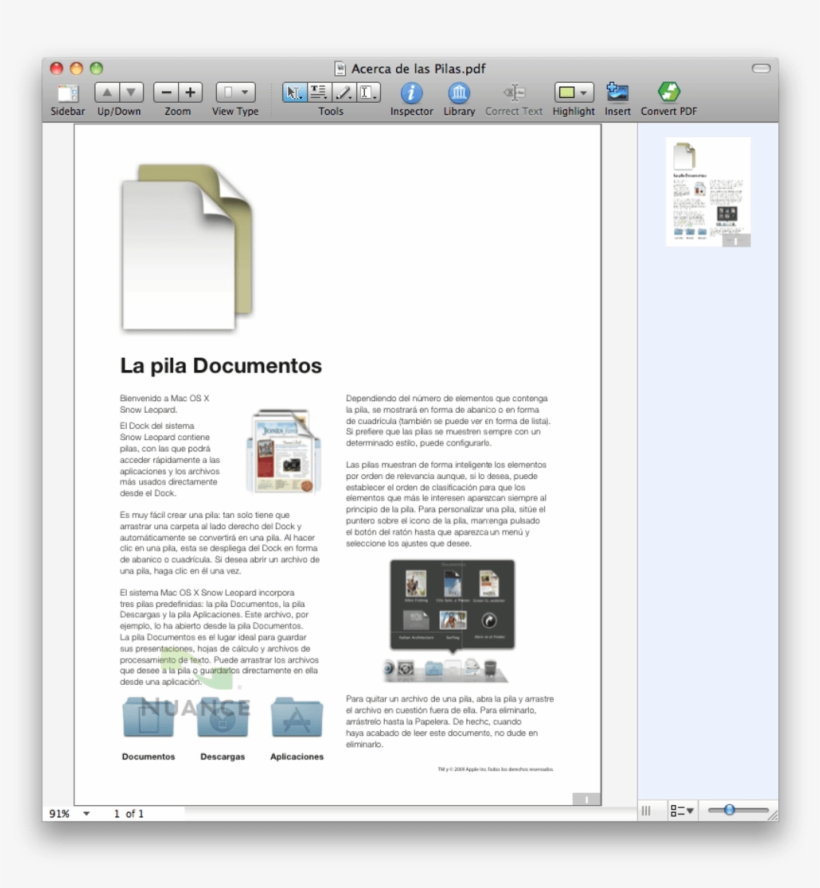Open the Library panel
Image resolution: width=820 pixels, height=888 pixels.
pyautogui.click(x=458, y=95)
